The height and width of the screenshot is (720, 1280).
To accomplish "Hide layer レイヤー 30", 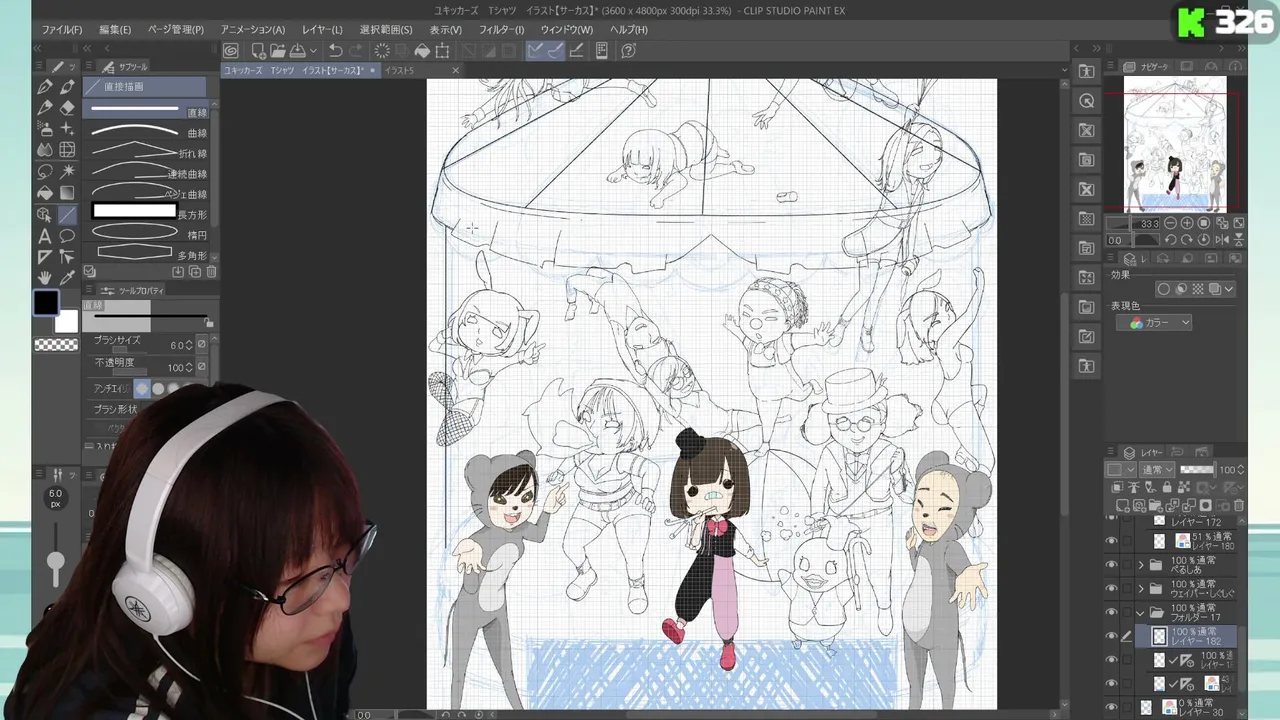I will [x=1111, y=707].
